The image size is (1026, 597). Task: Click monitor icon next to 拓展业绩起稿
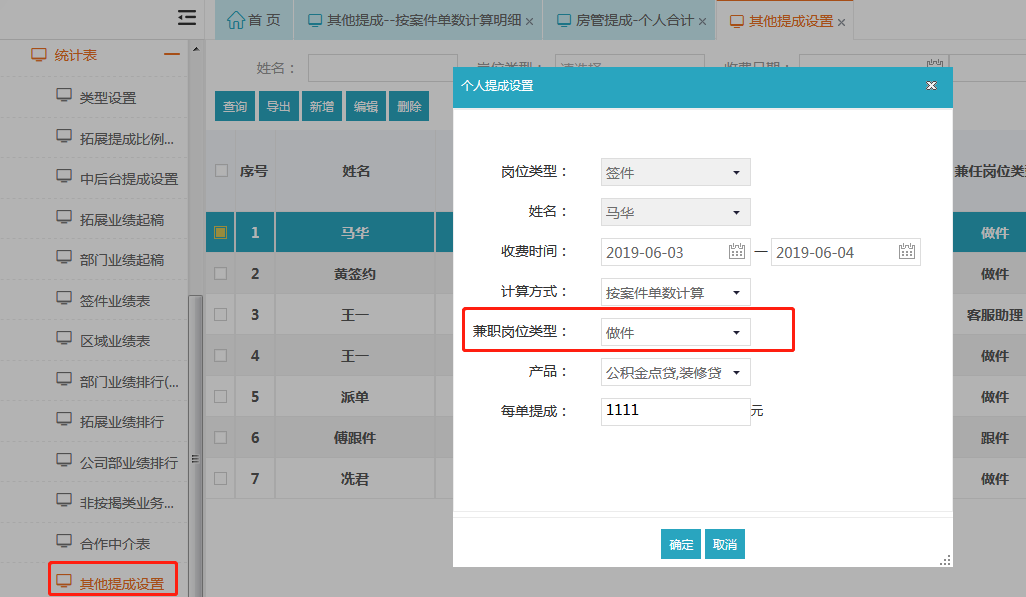(x=63, y=217)
